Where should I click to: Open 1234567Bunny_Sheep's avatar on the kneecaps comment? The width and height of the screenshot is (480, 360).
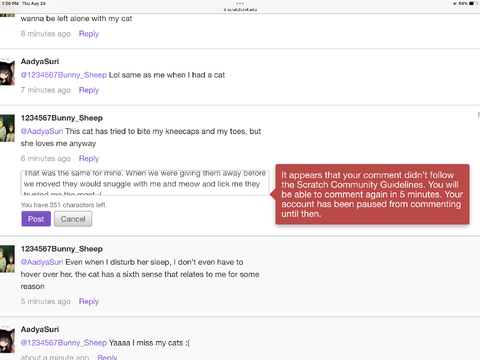pyautogui.click(x=7, y=128)
